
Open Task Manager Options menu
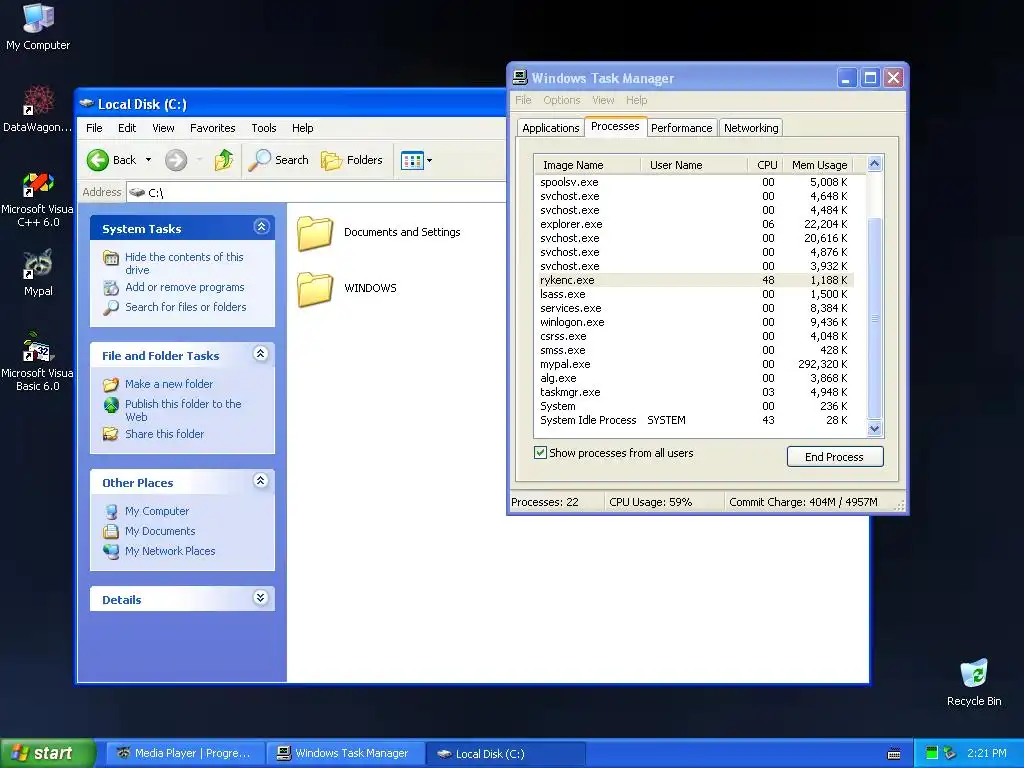(562, 100)
